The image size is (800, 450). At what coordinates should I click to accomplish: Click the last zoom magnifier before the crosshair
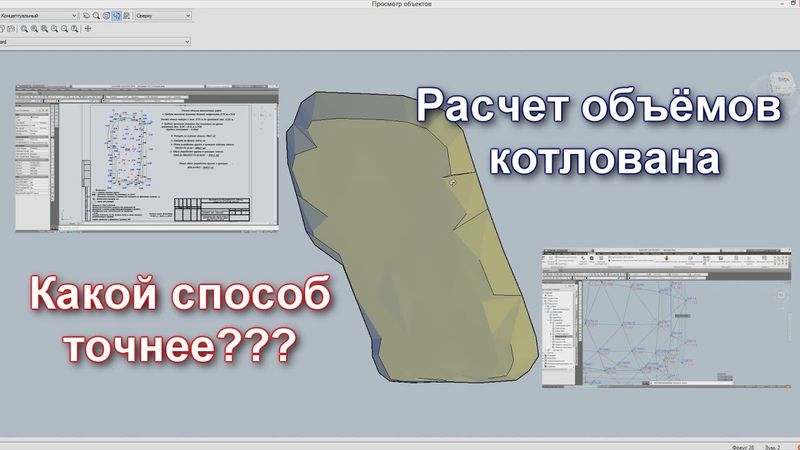coord(74,29)
